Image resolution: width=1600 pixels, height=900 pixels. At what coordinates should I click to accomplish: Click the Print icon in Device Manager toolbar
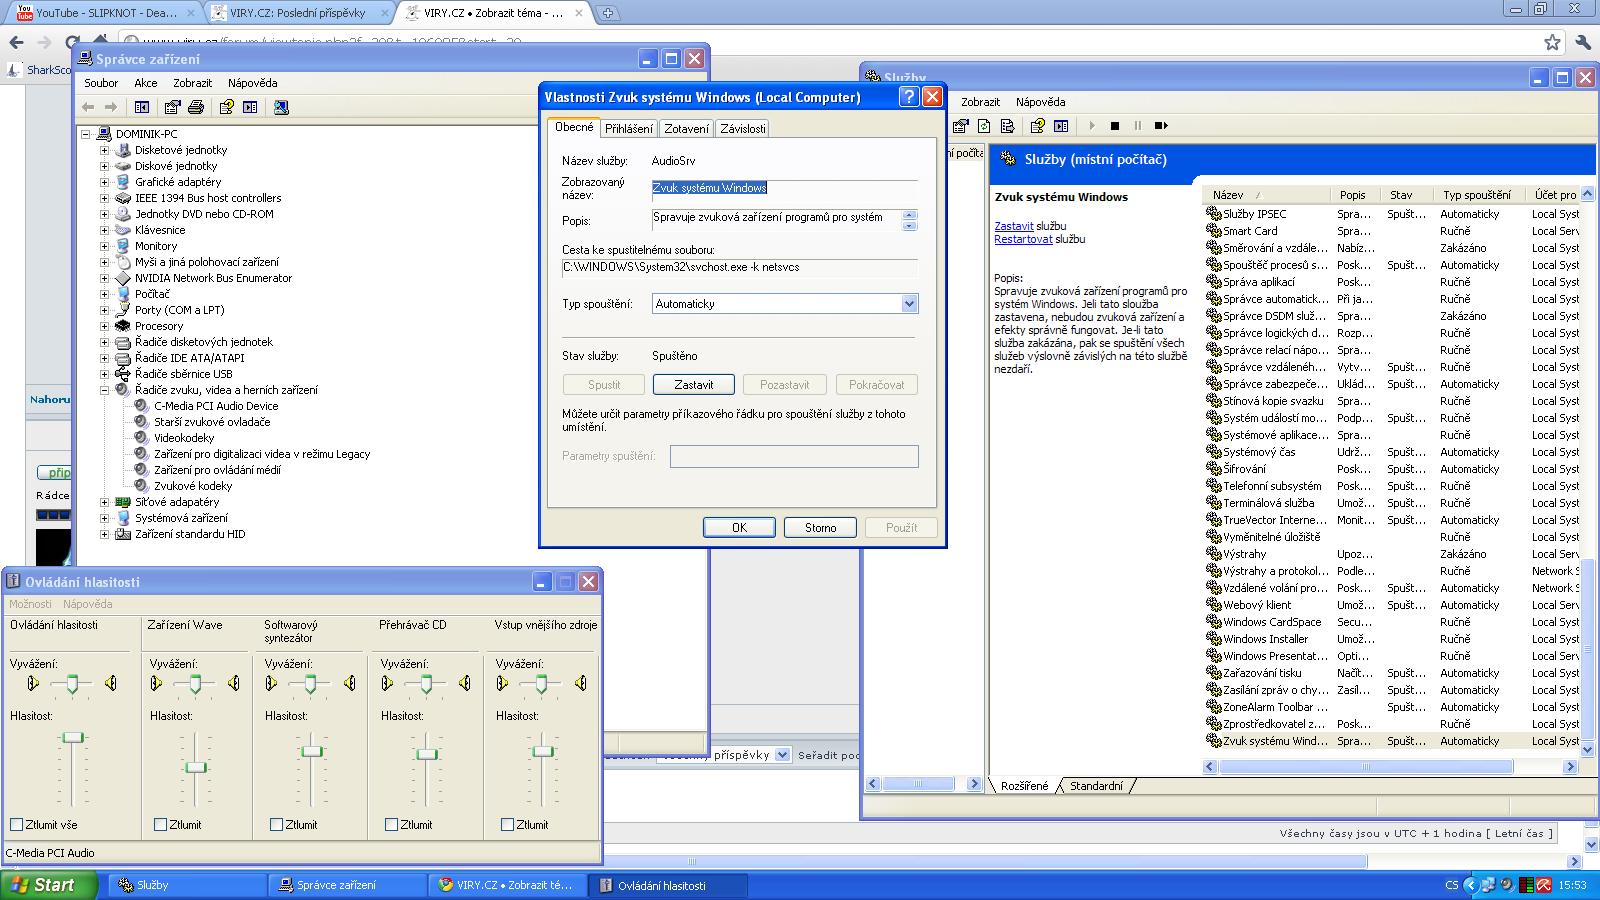click(x=196, y=107)
